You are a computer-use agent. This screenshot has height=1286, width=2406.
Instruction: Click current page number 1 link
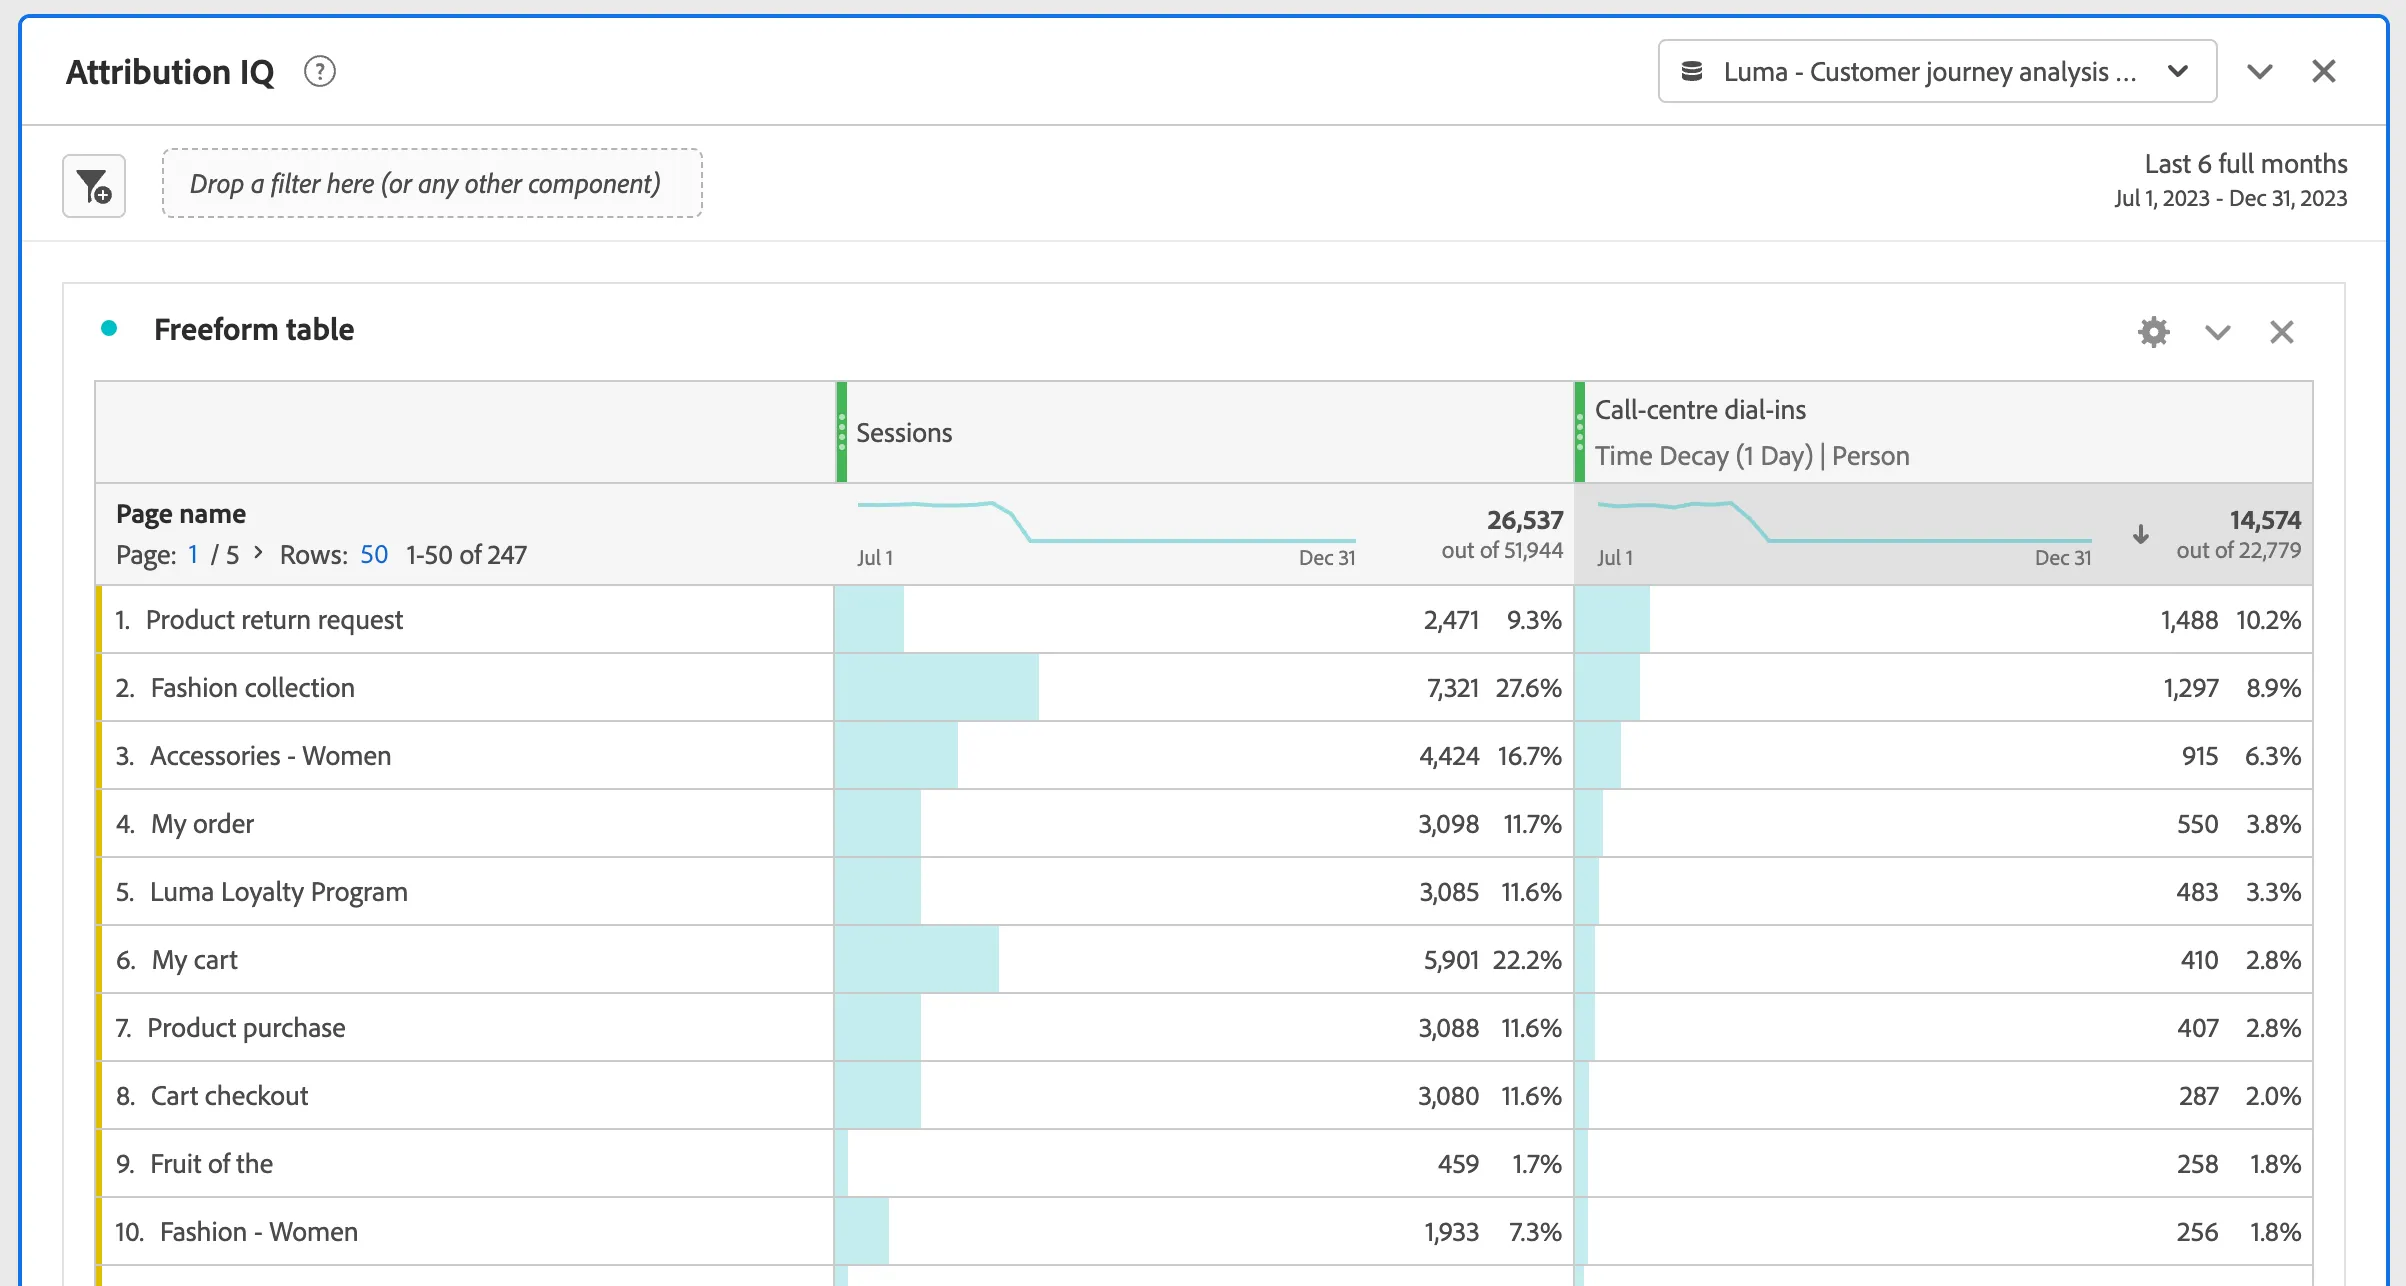[x=193, y=555]
